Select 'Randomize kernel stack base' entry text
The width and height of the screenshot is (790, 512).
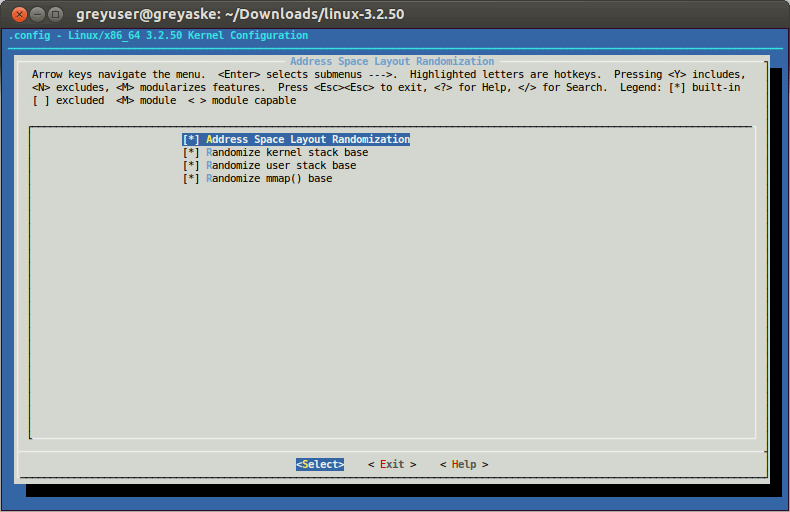pyautogui.click(x=287, y=153)
